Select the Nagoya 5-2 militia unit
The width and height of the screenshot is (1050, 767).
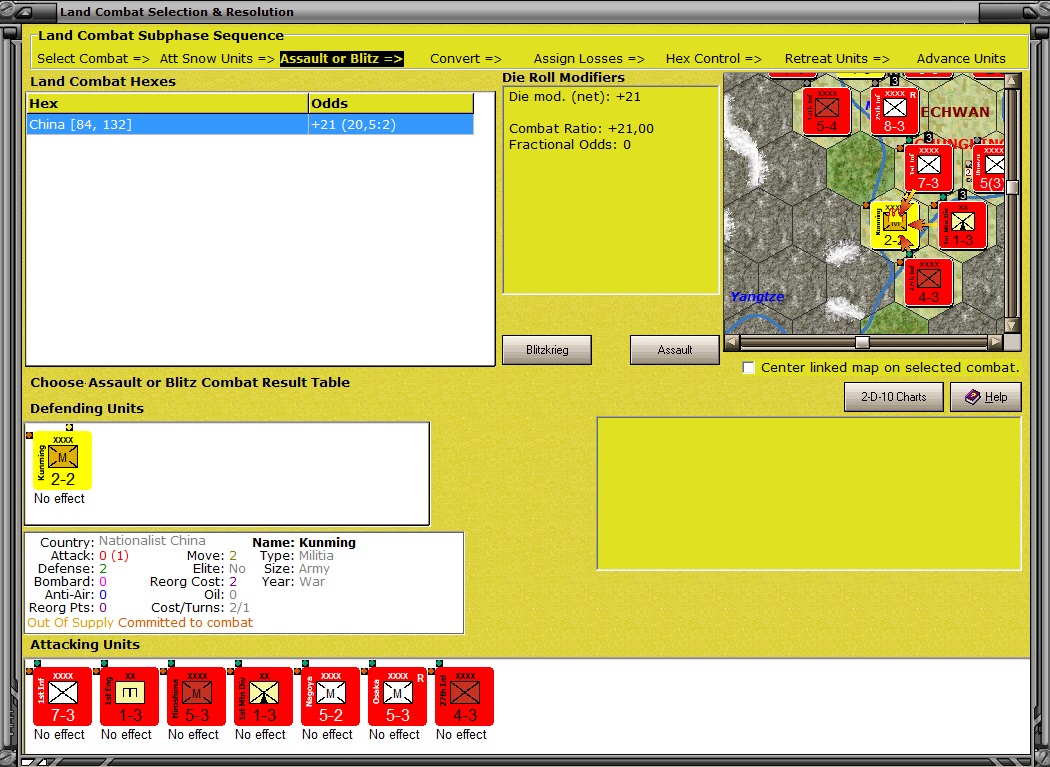[x=330, y=696]
